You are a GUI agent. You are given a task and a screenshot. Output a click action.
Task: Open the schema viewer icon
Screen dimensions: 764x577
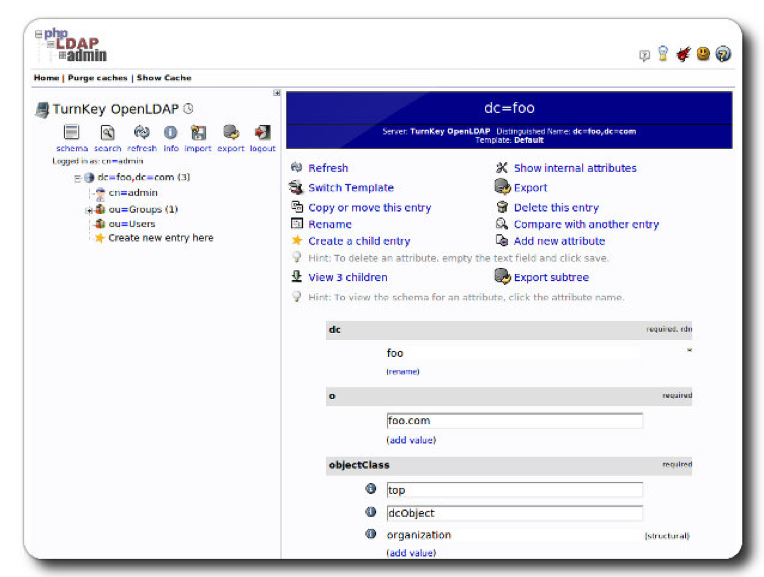click(72, 132)
